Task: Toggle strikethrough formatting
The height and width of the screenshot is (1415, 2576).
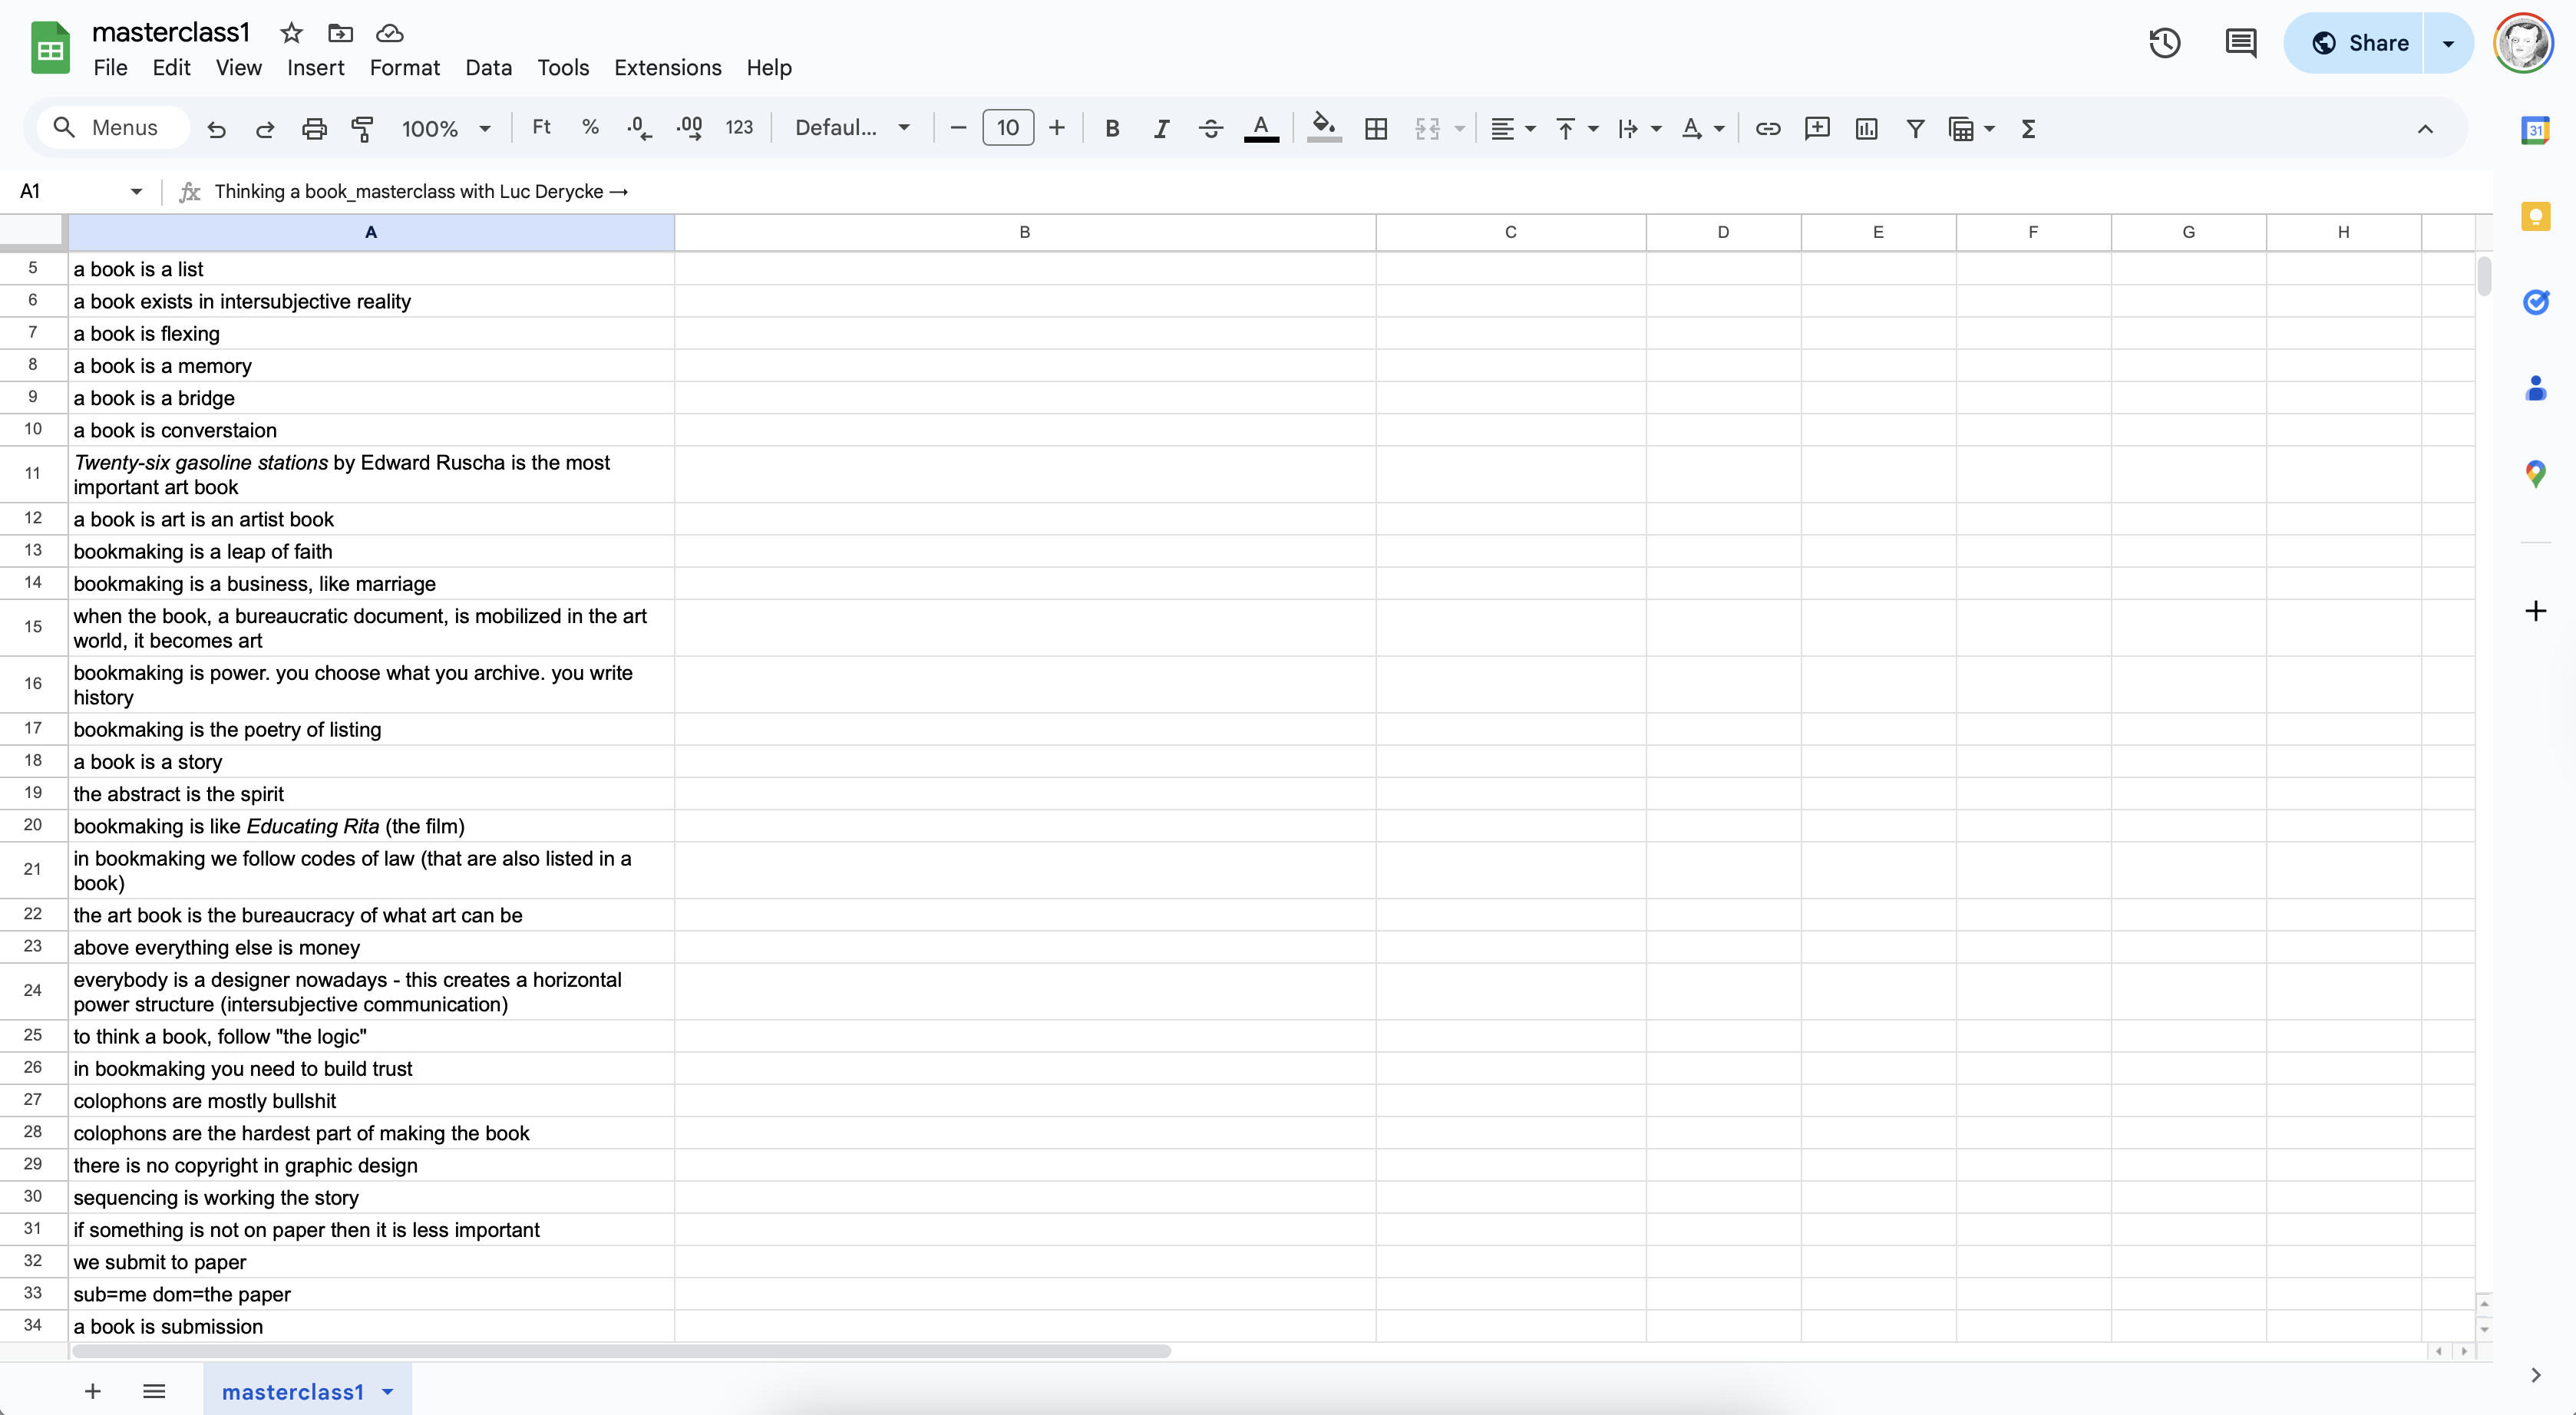Action: coord(1210,128)
